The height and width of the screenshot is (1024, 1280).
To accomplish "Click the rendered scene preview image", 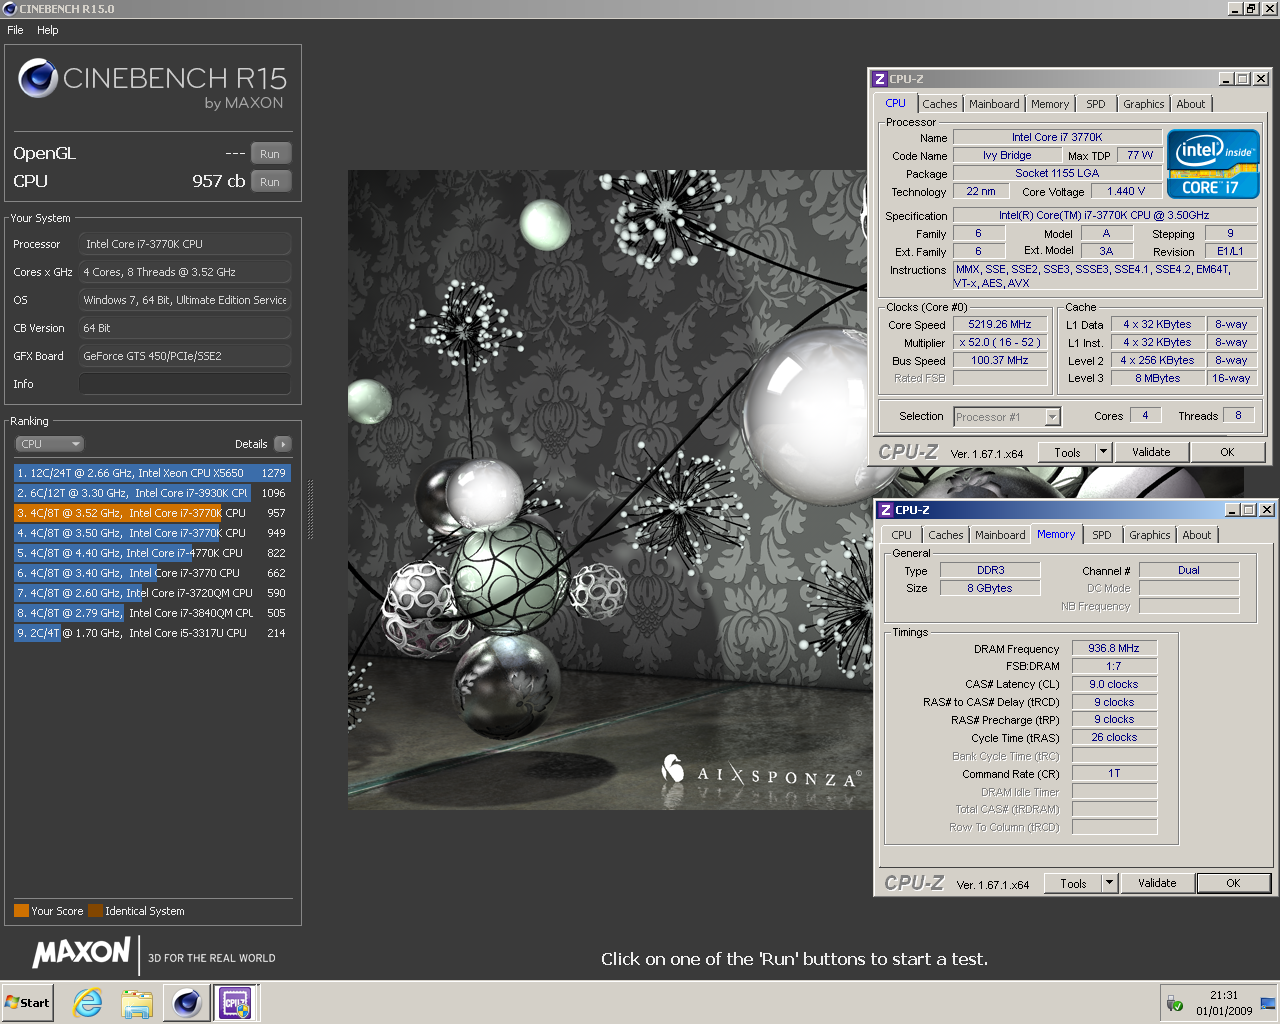I will pyautogui.click(x=609, y=490).
